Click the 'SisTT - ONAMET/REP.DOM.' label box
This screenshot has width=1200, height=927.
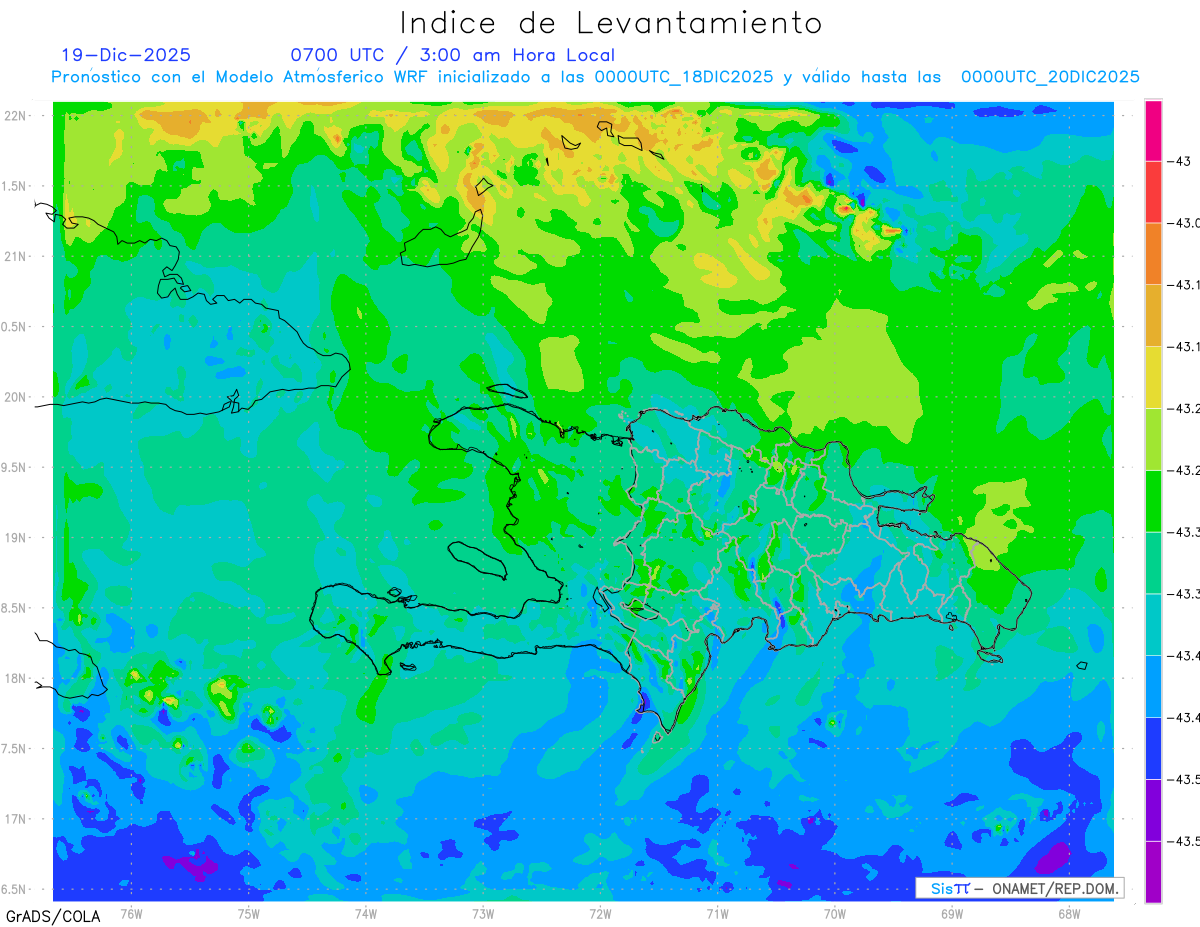(x=1020, y=888)
